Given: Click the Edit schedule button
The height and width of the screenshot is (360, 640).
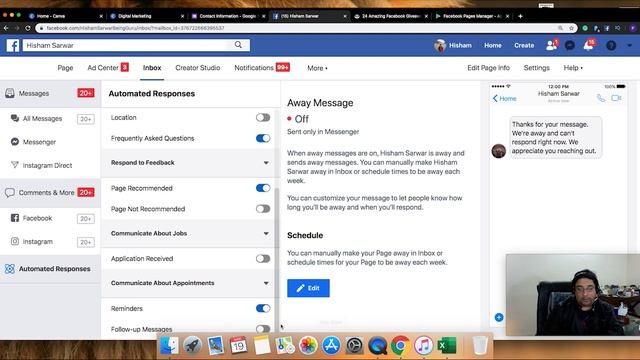Looking at the screenshot, I should coord(308,288).
